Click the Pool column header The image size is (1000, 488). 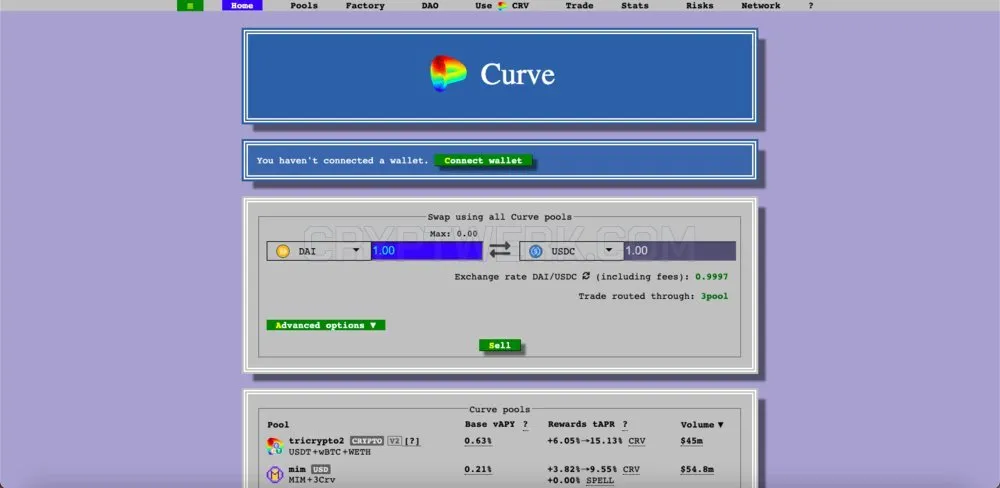pos(278,425)
